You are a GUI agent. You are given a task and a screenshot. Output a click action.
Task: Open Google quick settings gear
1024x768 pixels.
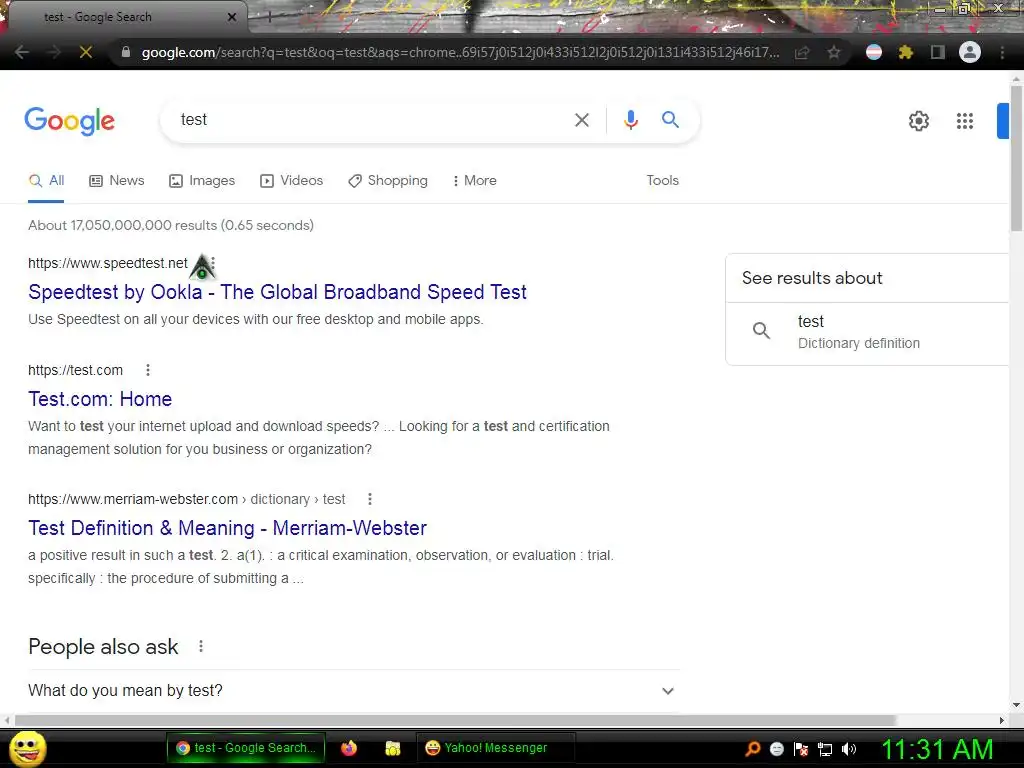pyautogui.click(x=919, y=121)
